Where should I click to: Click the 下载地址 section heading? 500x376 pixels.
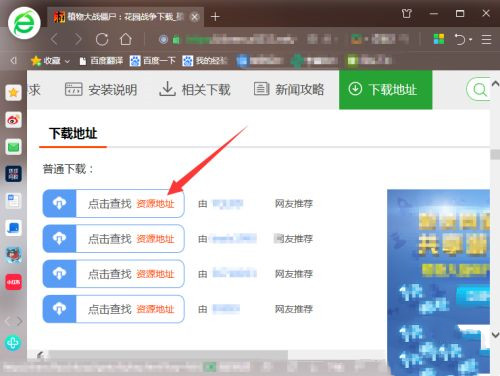click(x=73, y=133)
